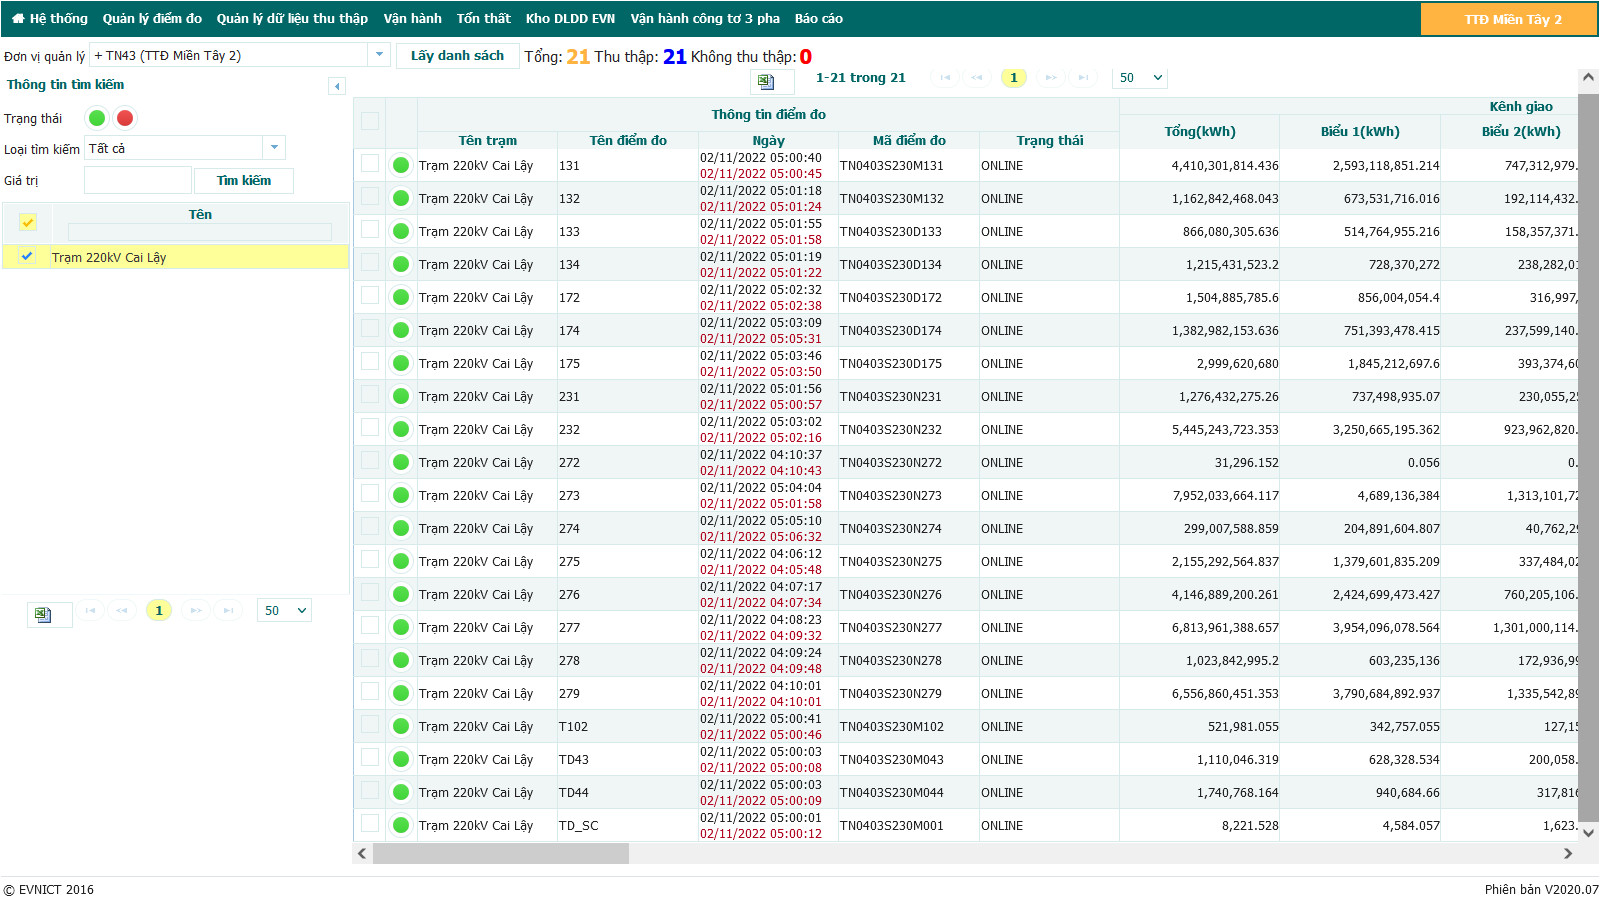
Task: Click the Excel export icon above the table
Action: click(x=766, y=81)
